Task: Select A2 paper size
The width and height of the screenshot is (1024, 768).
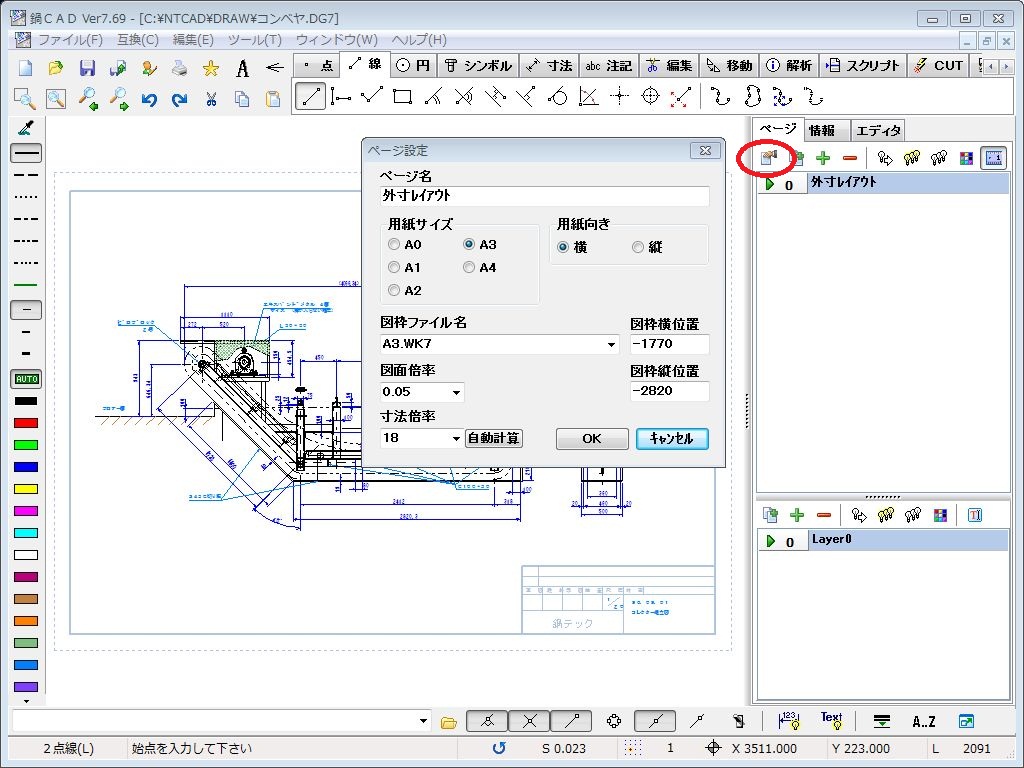Action: [x=394, y=291]
